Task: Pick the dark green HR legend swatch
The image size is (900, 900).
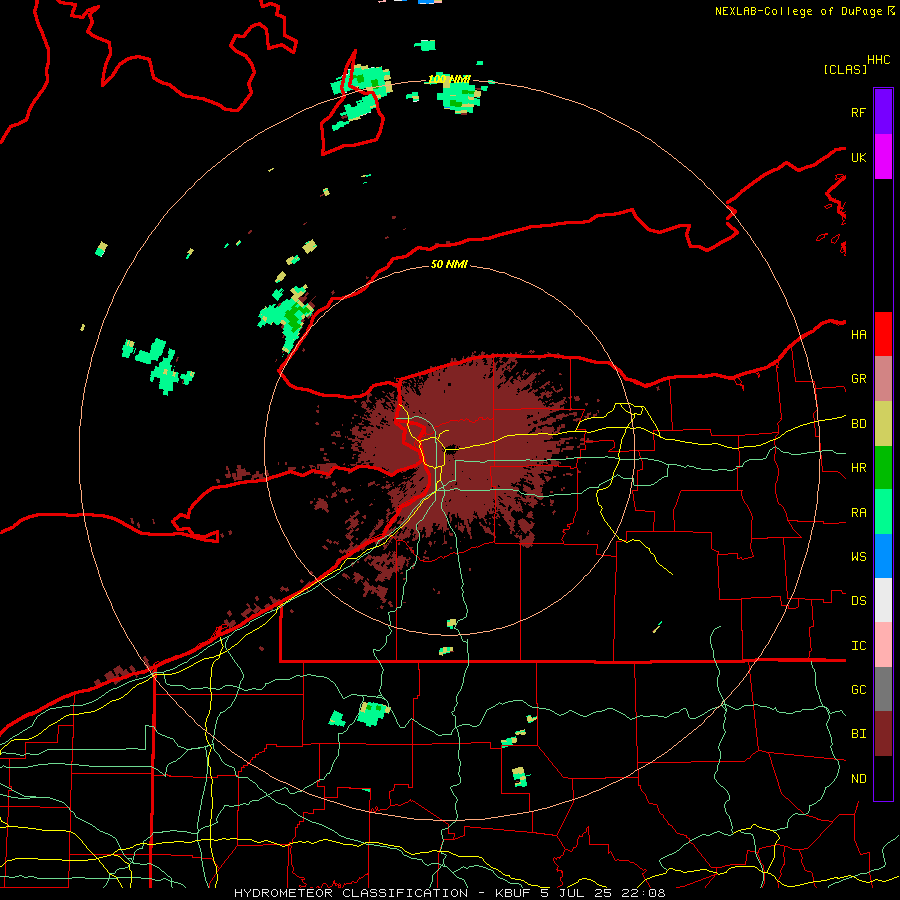Action: (883, 468)
